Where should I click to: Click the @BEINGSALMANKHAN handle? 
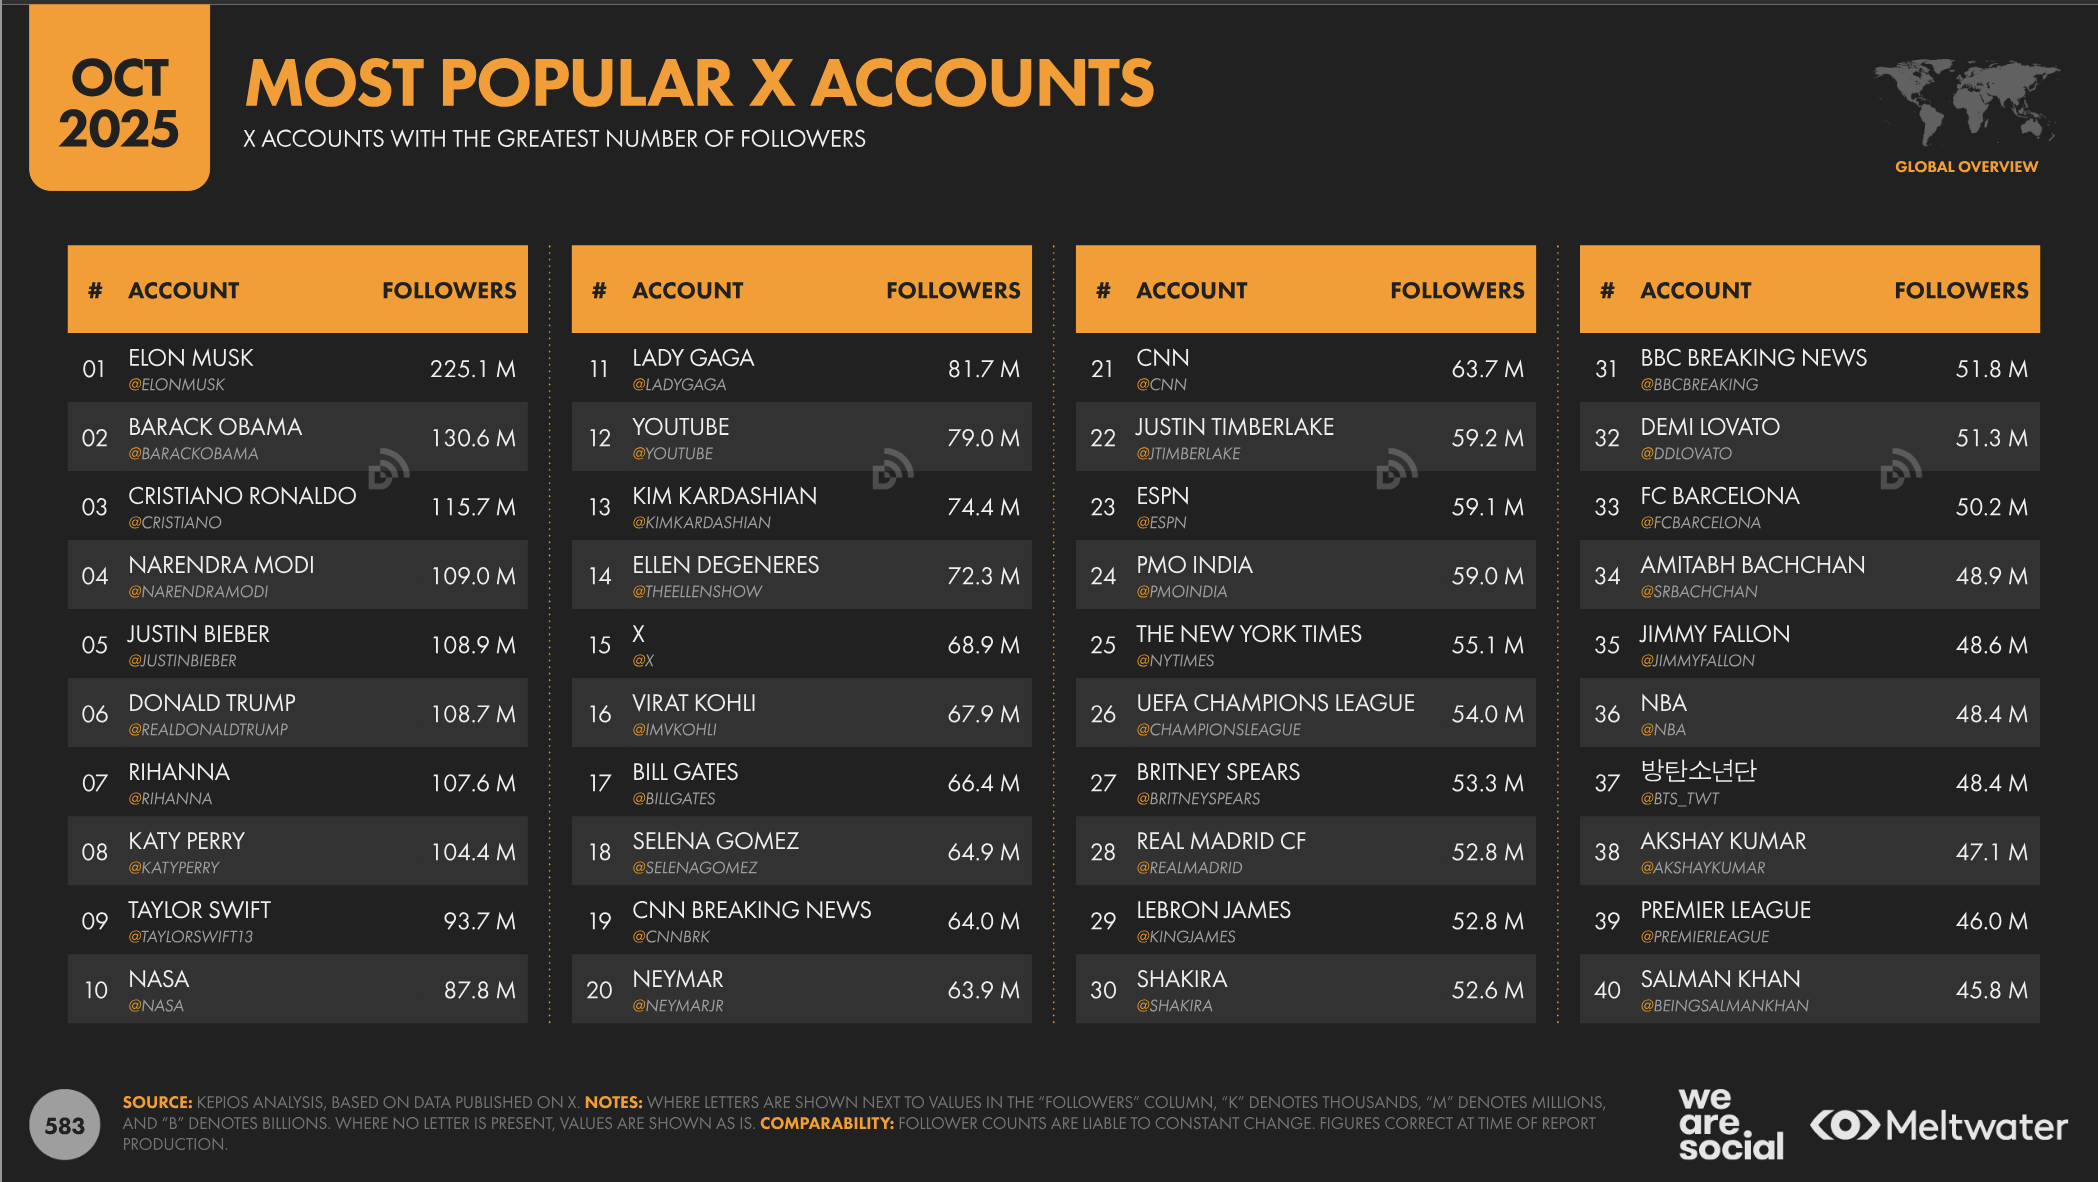point(1724,1006)
